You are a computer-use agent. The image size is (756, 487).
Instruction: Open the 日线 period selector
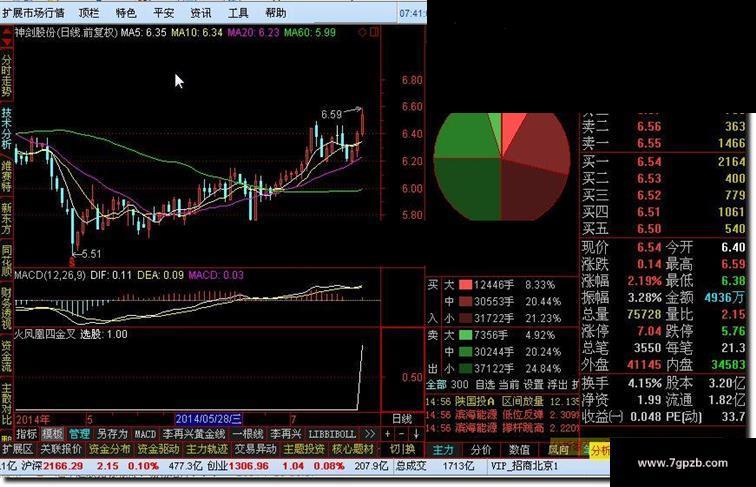(x=401, y=419)
